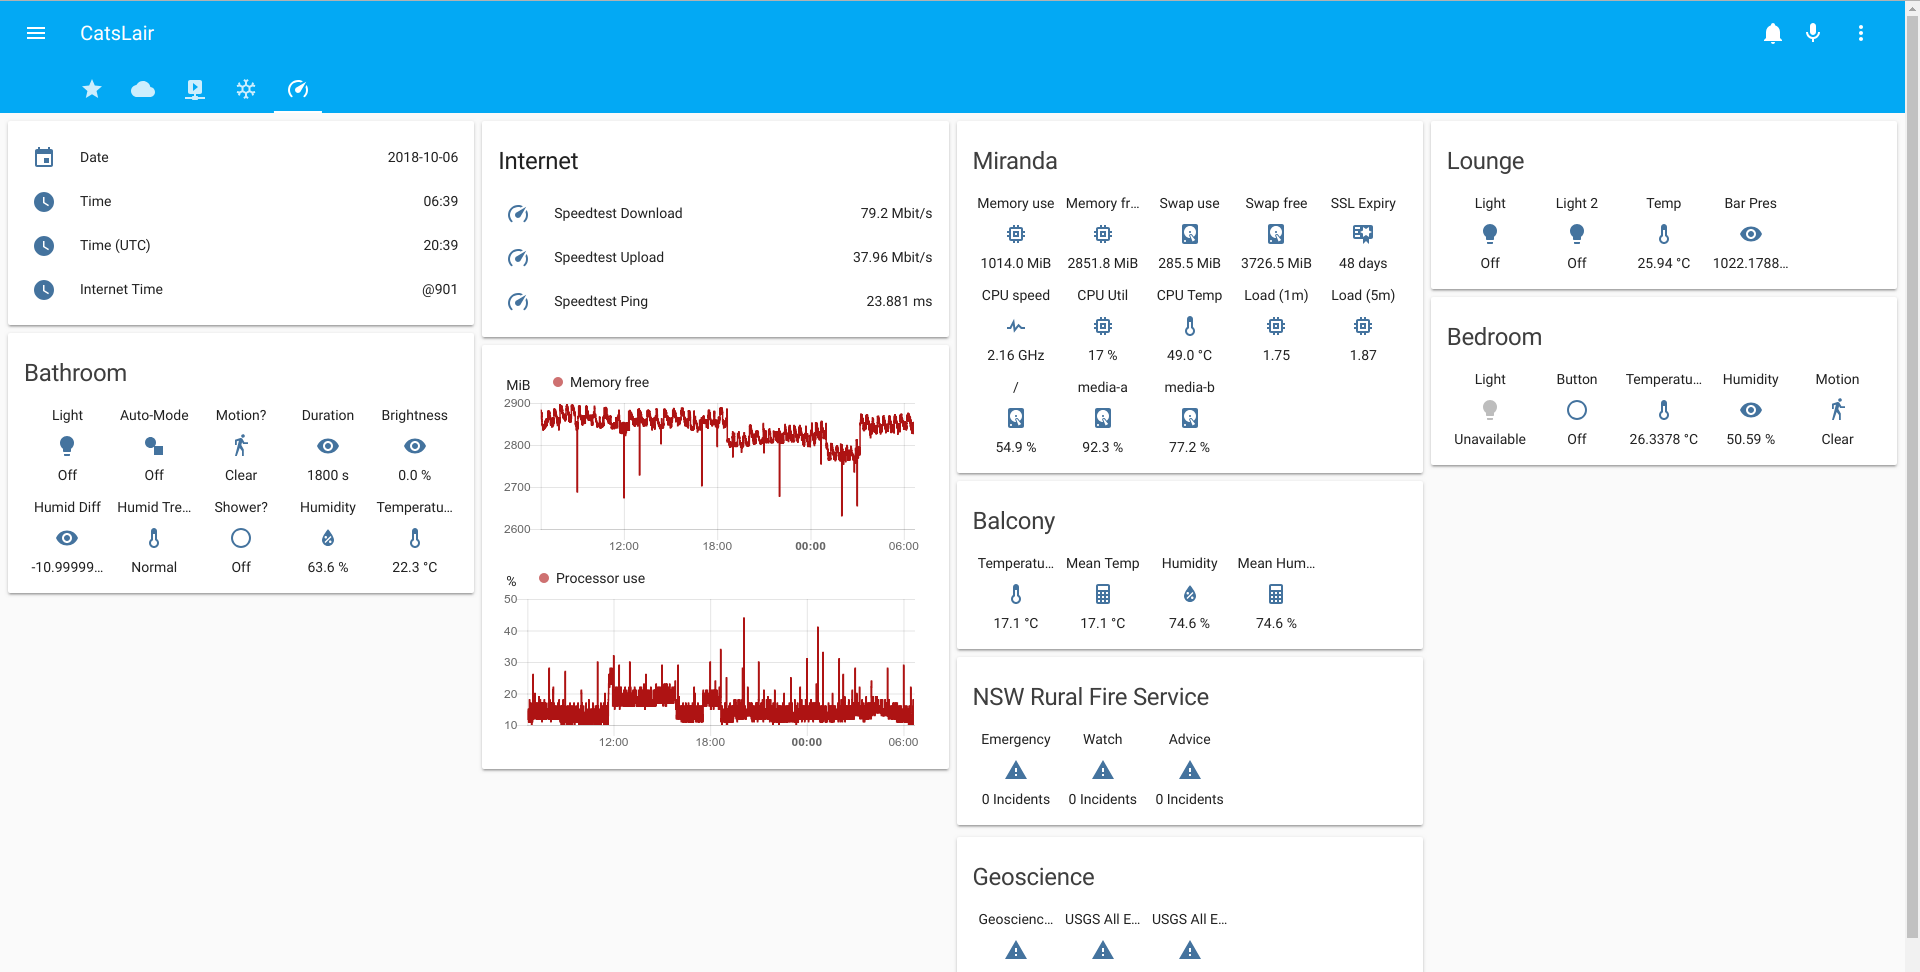Open Speedtest Download details
The height and width of the screenshot is (972, 1920).
point(715,213)
